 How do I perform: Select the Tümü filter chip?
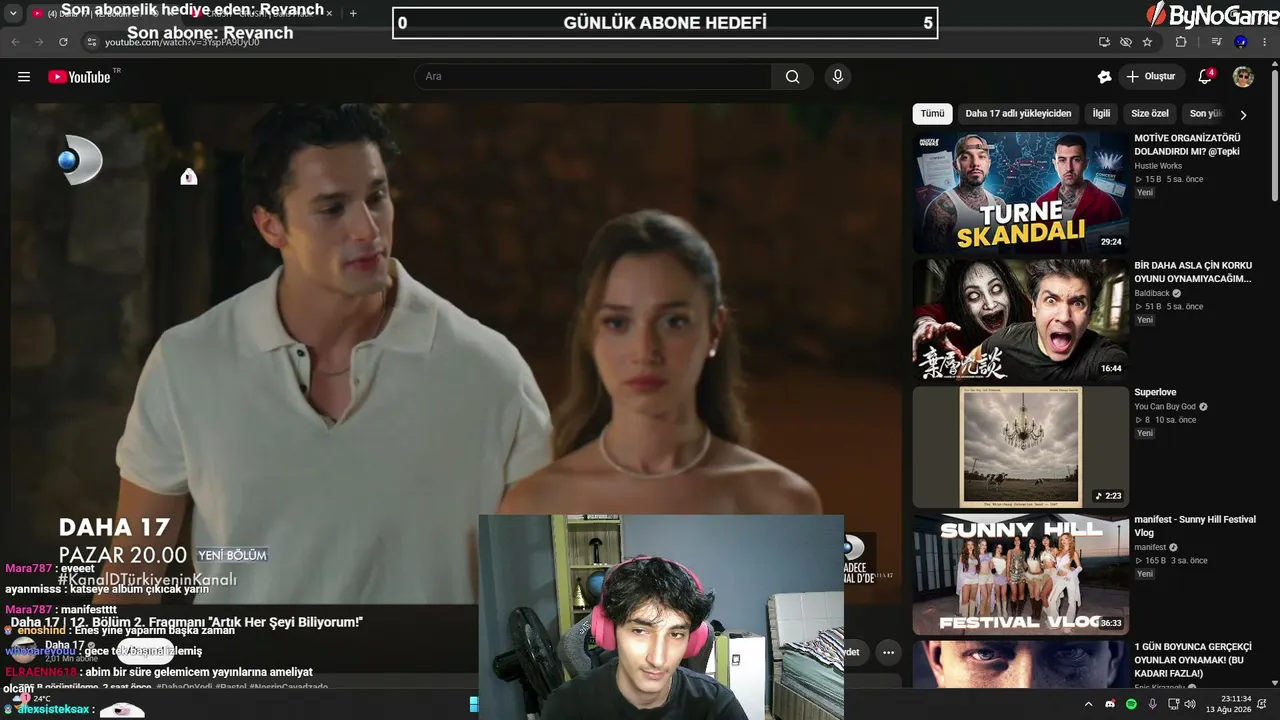click(932, 114)
